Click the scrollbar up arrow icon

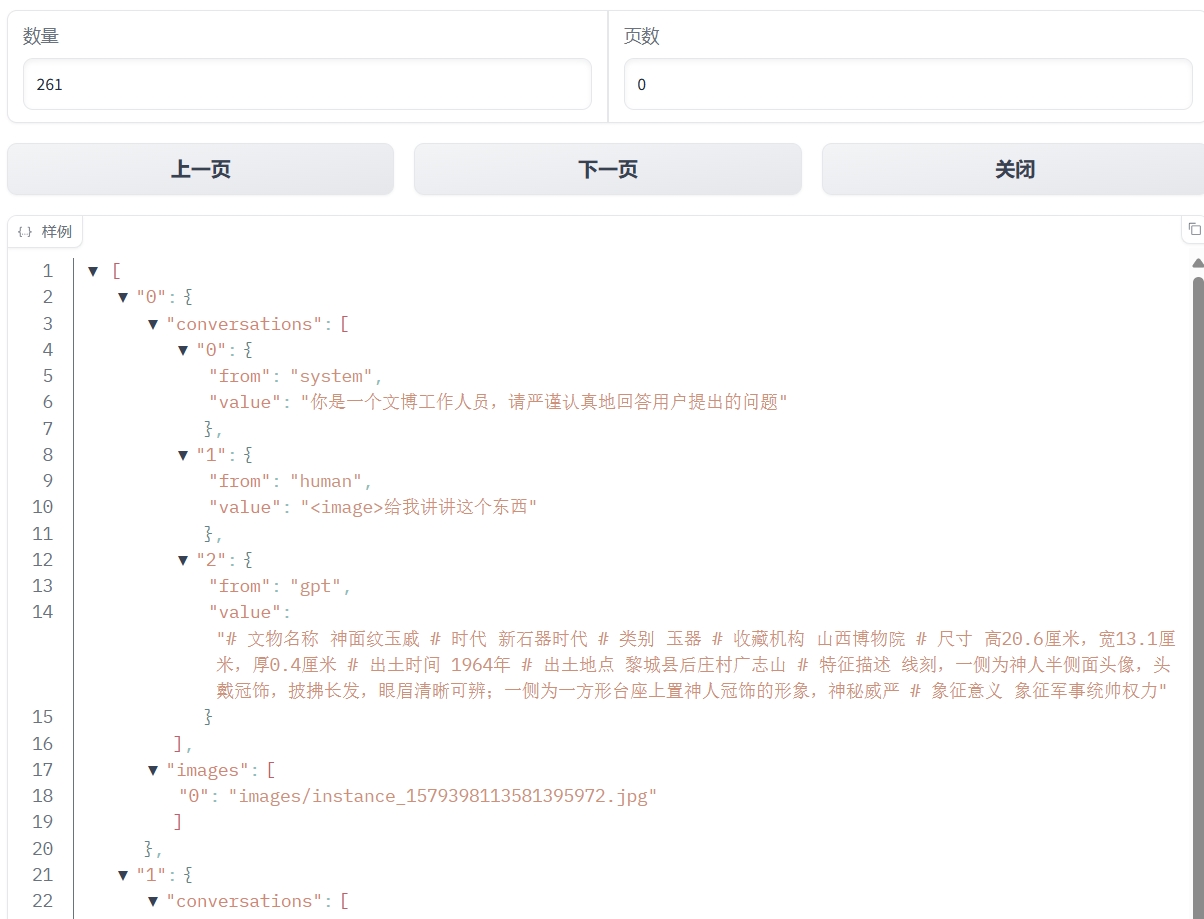(1197, 264)
